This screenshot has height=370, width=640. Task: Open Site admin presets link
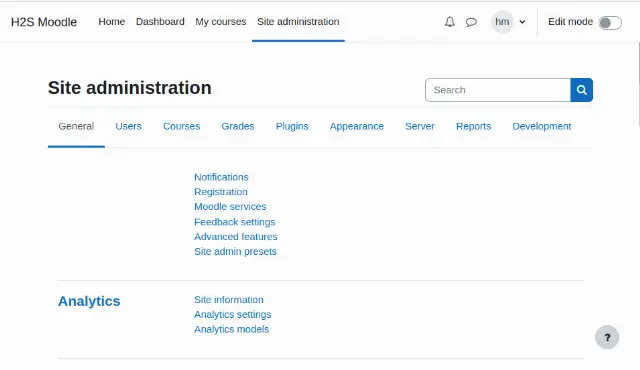coord(235,251)
